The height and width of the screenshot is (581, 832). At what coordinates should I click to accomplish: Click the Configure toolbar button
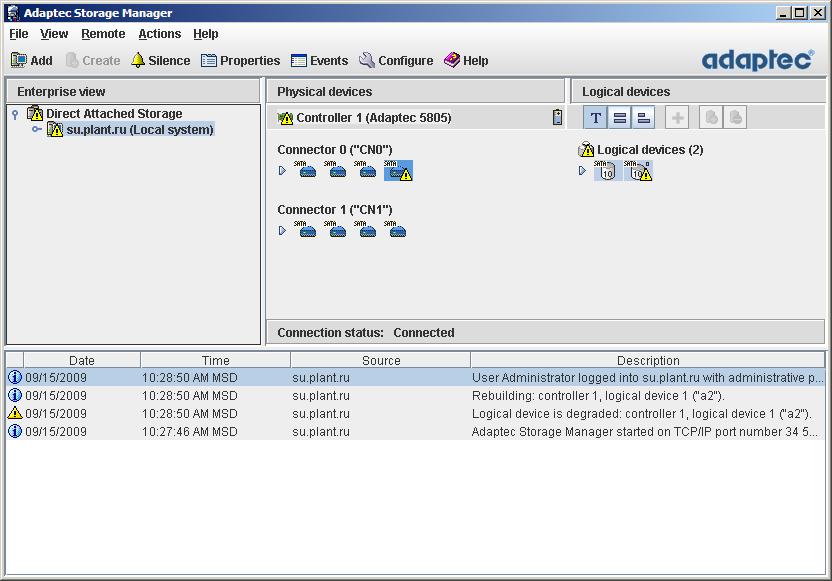(396, 60)
